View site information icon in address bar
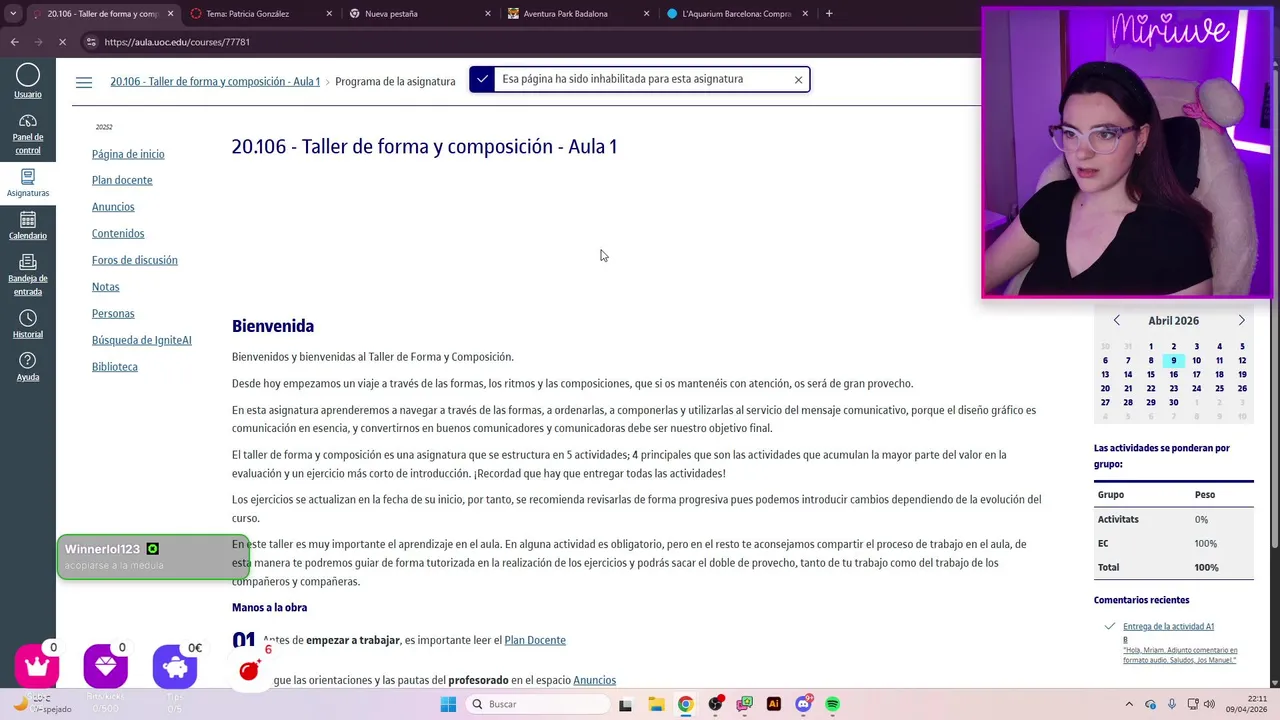Image resolution: width=1280 pixels, height=720 pixels. (91, 42)
